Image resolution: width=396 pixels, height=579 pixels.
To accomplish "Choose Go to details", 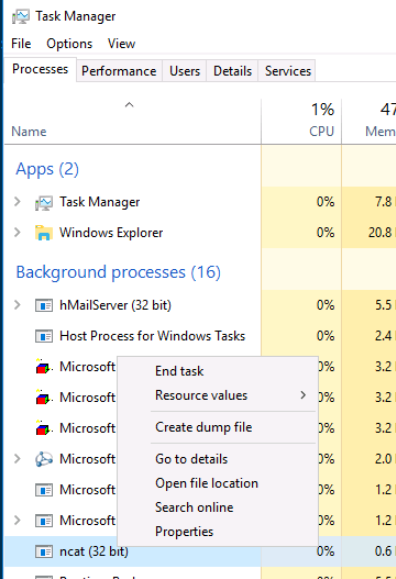I will point(218,459).
